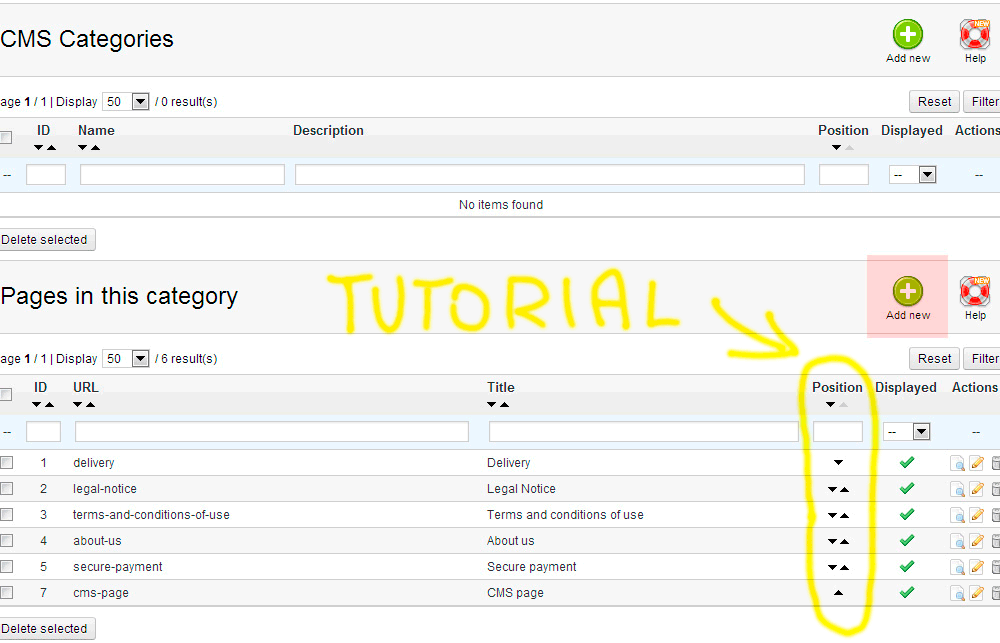Preview the legal-notice page
Image resolution: width=1000 pixels, height=643 pixels.
pos(957,489)
